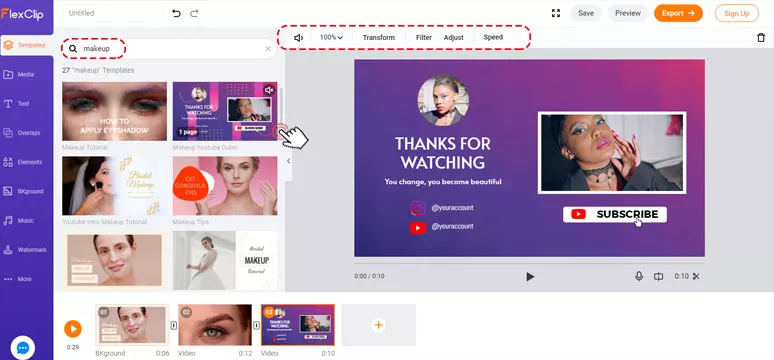Screen dimensions: 774x360
Task: Click transition icon between clips 02 and 03
Action: [x=257, y=325]
